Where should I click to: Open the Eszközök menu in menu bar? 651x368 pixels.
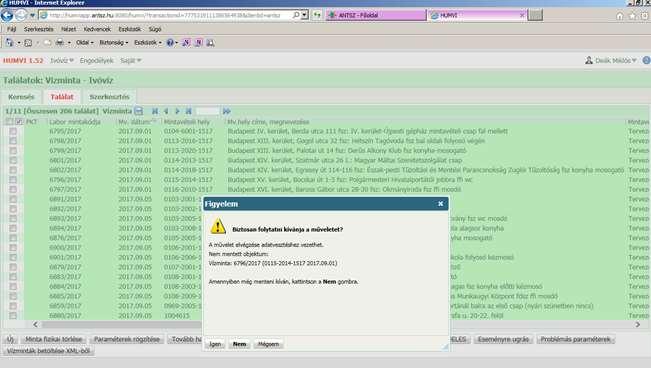tap(130, 29)
